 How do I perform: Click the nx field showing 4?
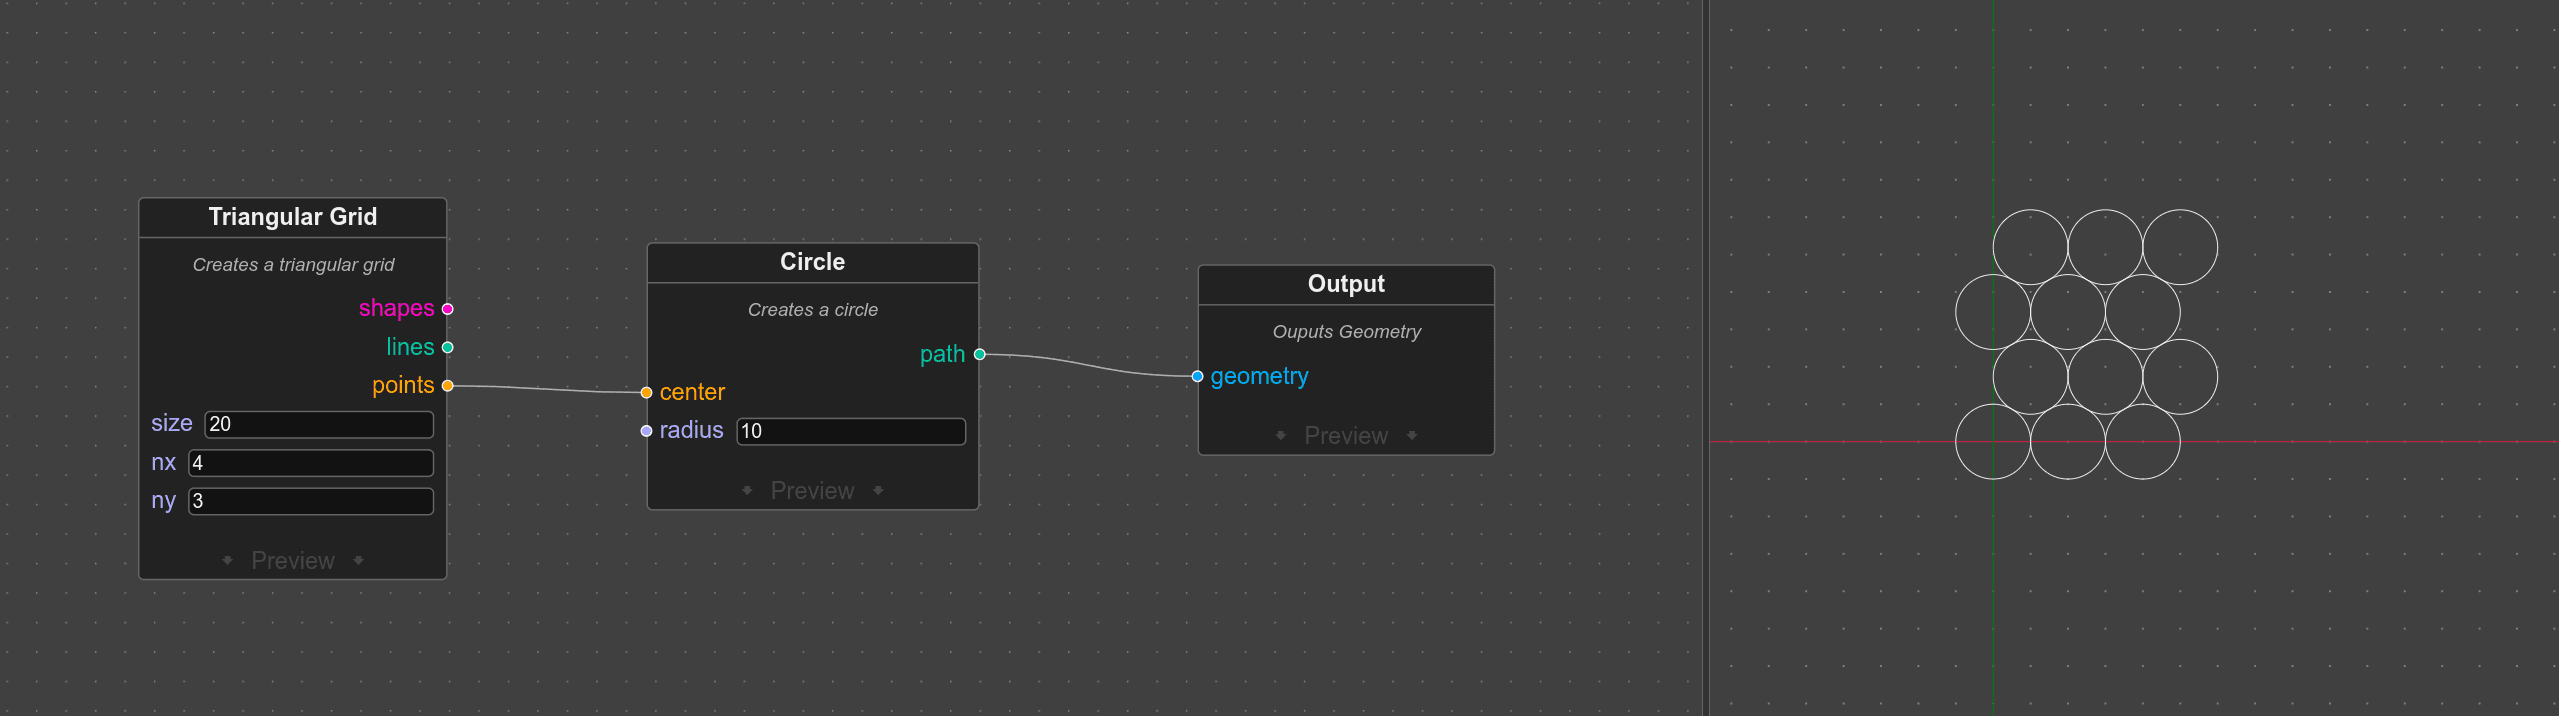311,463
